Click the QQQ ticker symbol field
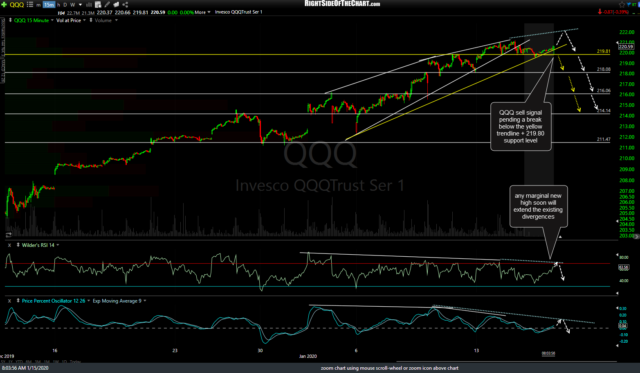This screenshot has height=373, width=640. [x=17, y=4]
